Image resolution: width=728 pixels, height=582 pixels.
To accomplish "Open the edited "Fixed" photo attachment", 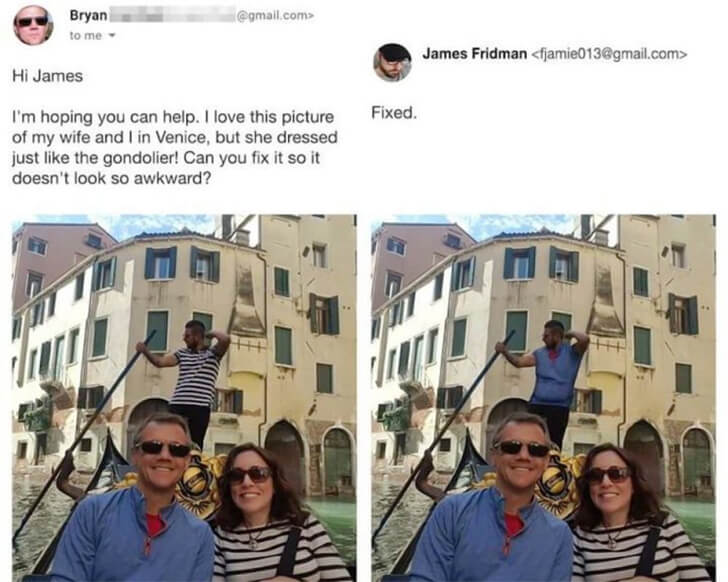I will tap(544, 398).
